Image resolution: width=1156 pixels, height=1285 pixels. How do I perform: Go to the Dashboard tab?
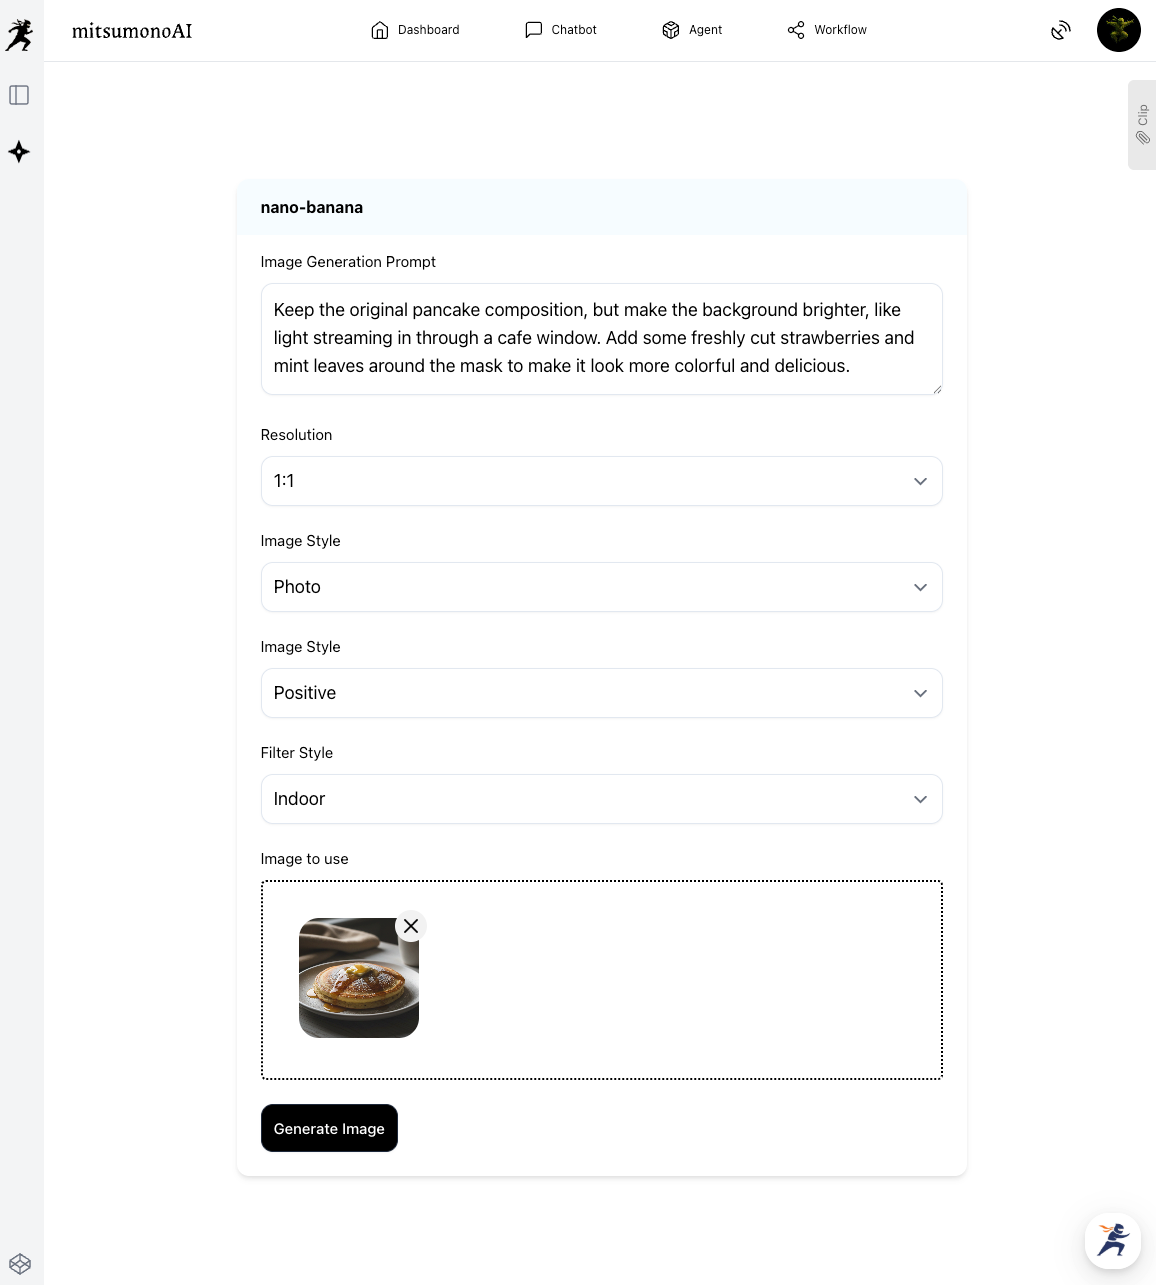415,30
